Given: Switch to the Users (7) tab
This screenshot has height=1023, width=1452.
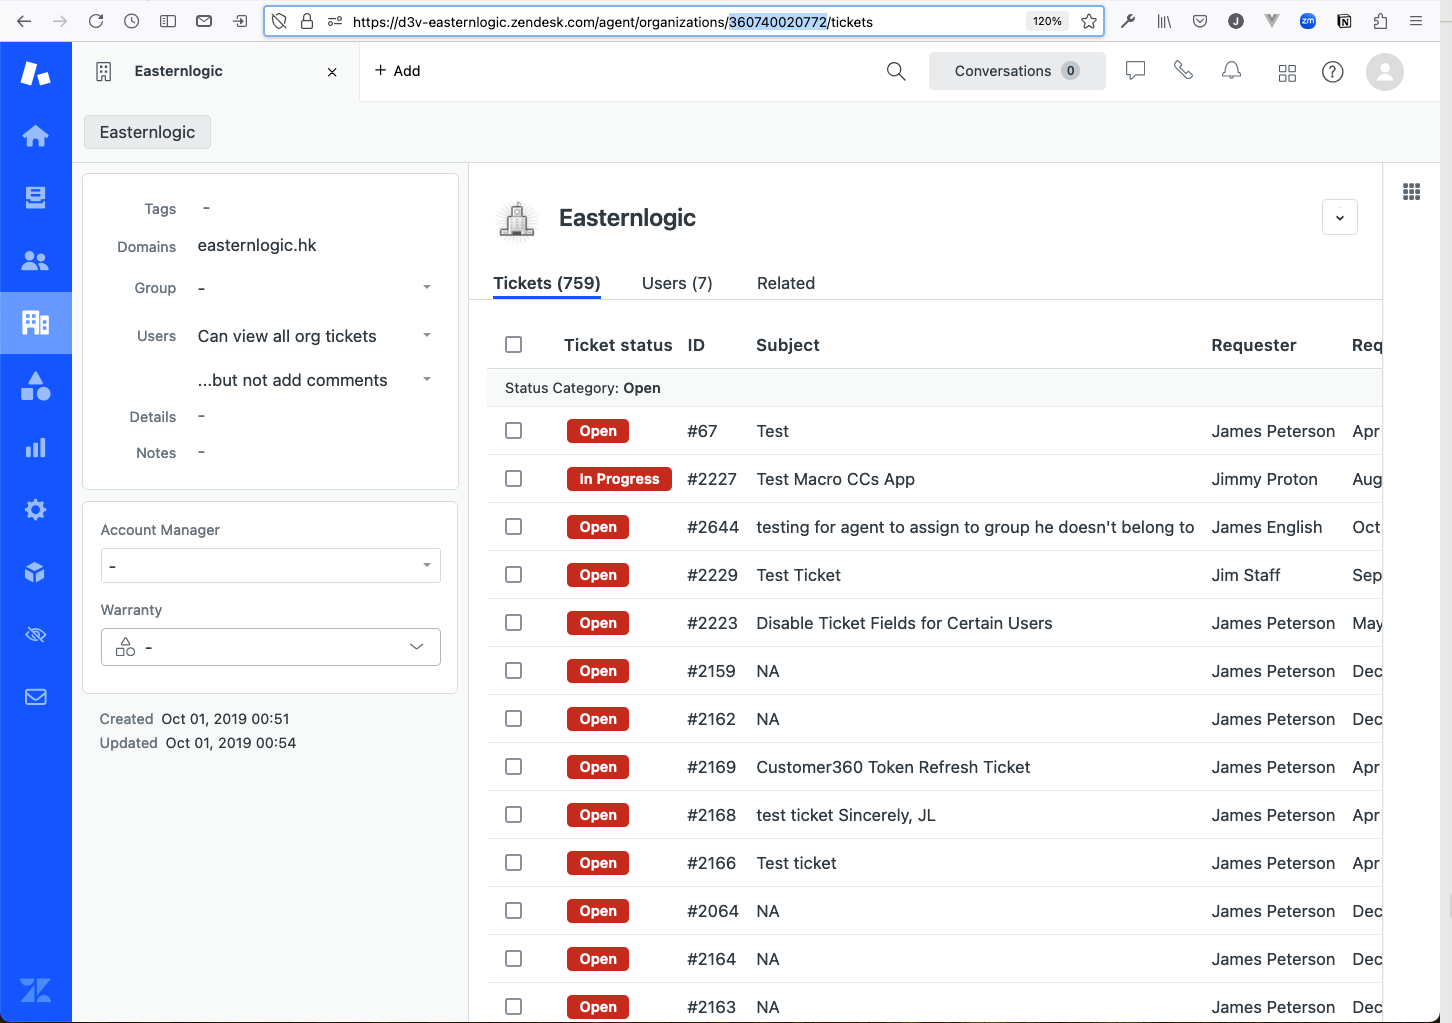Looking at the screenshot, I should (x=677, y=283).
